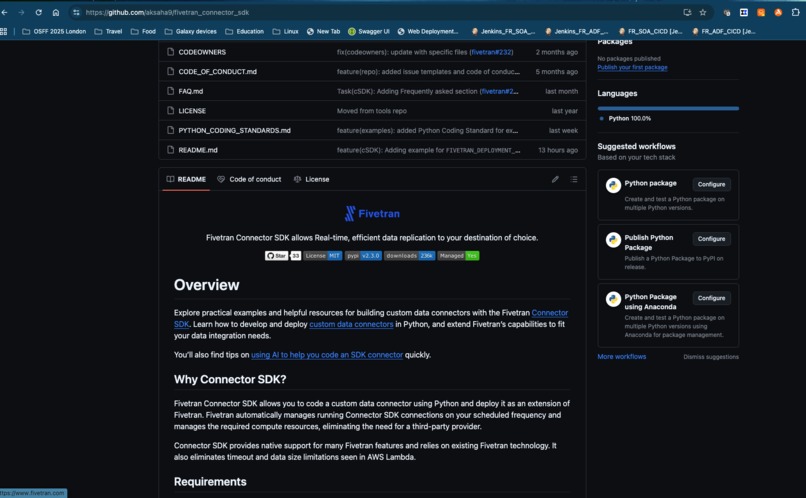The width and height of the screenshot is (806, 498).
Task: Open the browser extensions puzzle icon
Action: 796,12
